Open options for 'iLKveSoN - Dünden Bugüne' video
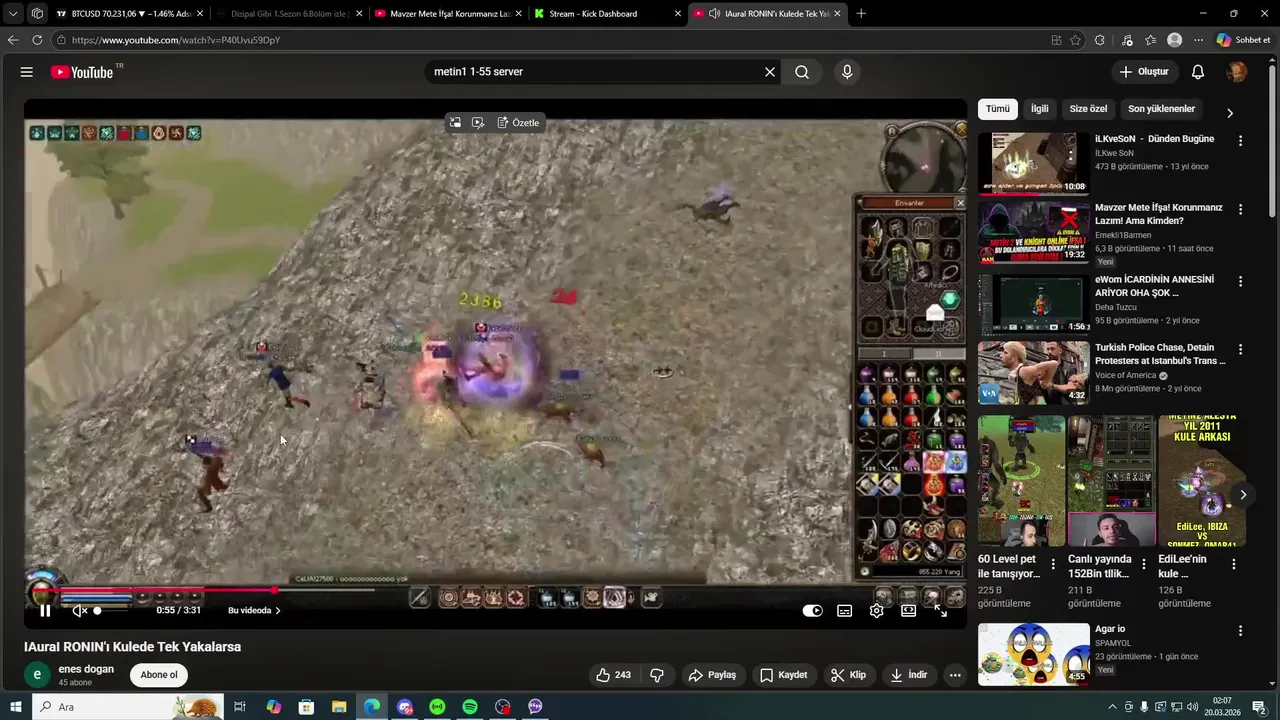Image resolution: width=1280 pixels, height=720 pixels. 1241,141
